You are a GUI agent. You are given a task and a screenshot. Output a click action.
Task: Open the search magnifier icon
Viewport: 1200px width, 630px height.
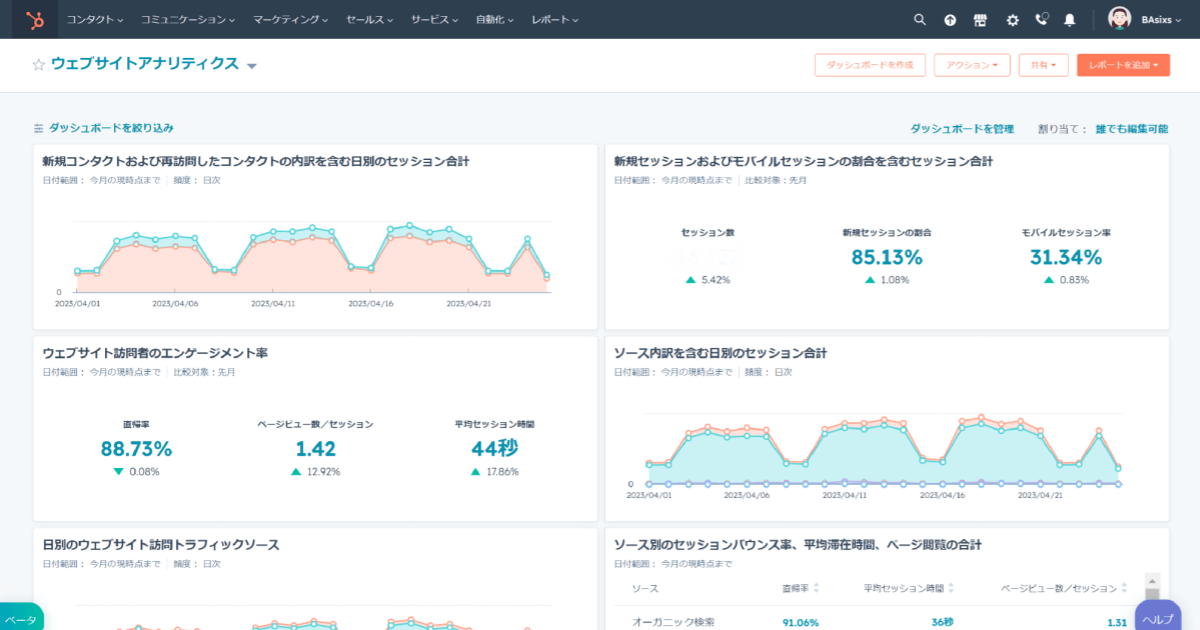920,19
